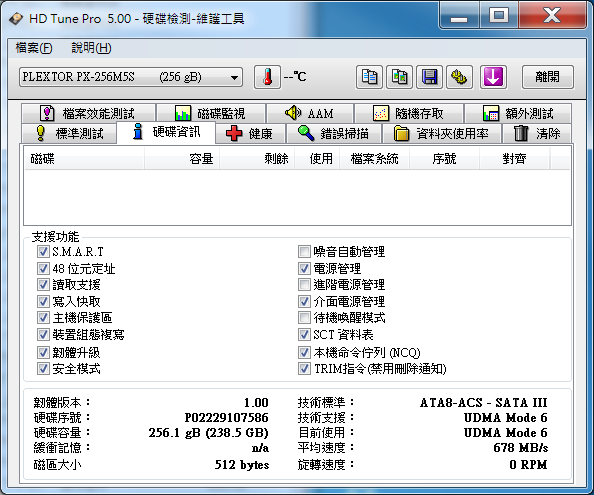The image size is (594, 495).
Task: Switch to the 錯誤掃描 tab
Action: coord(334,133)
